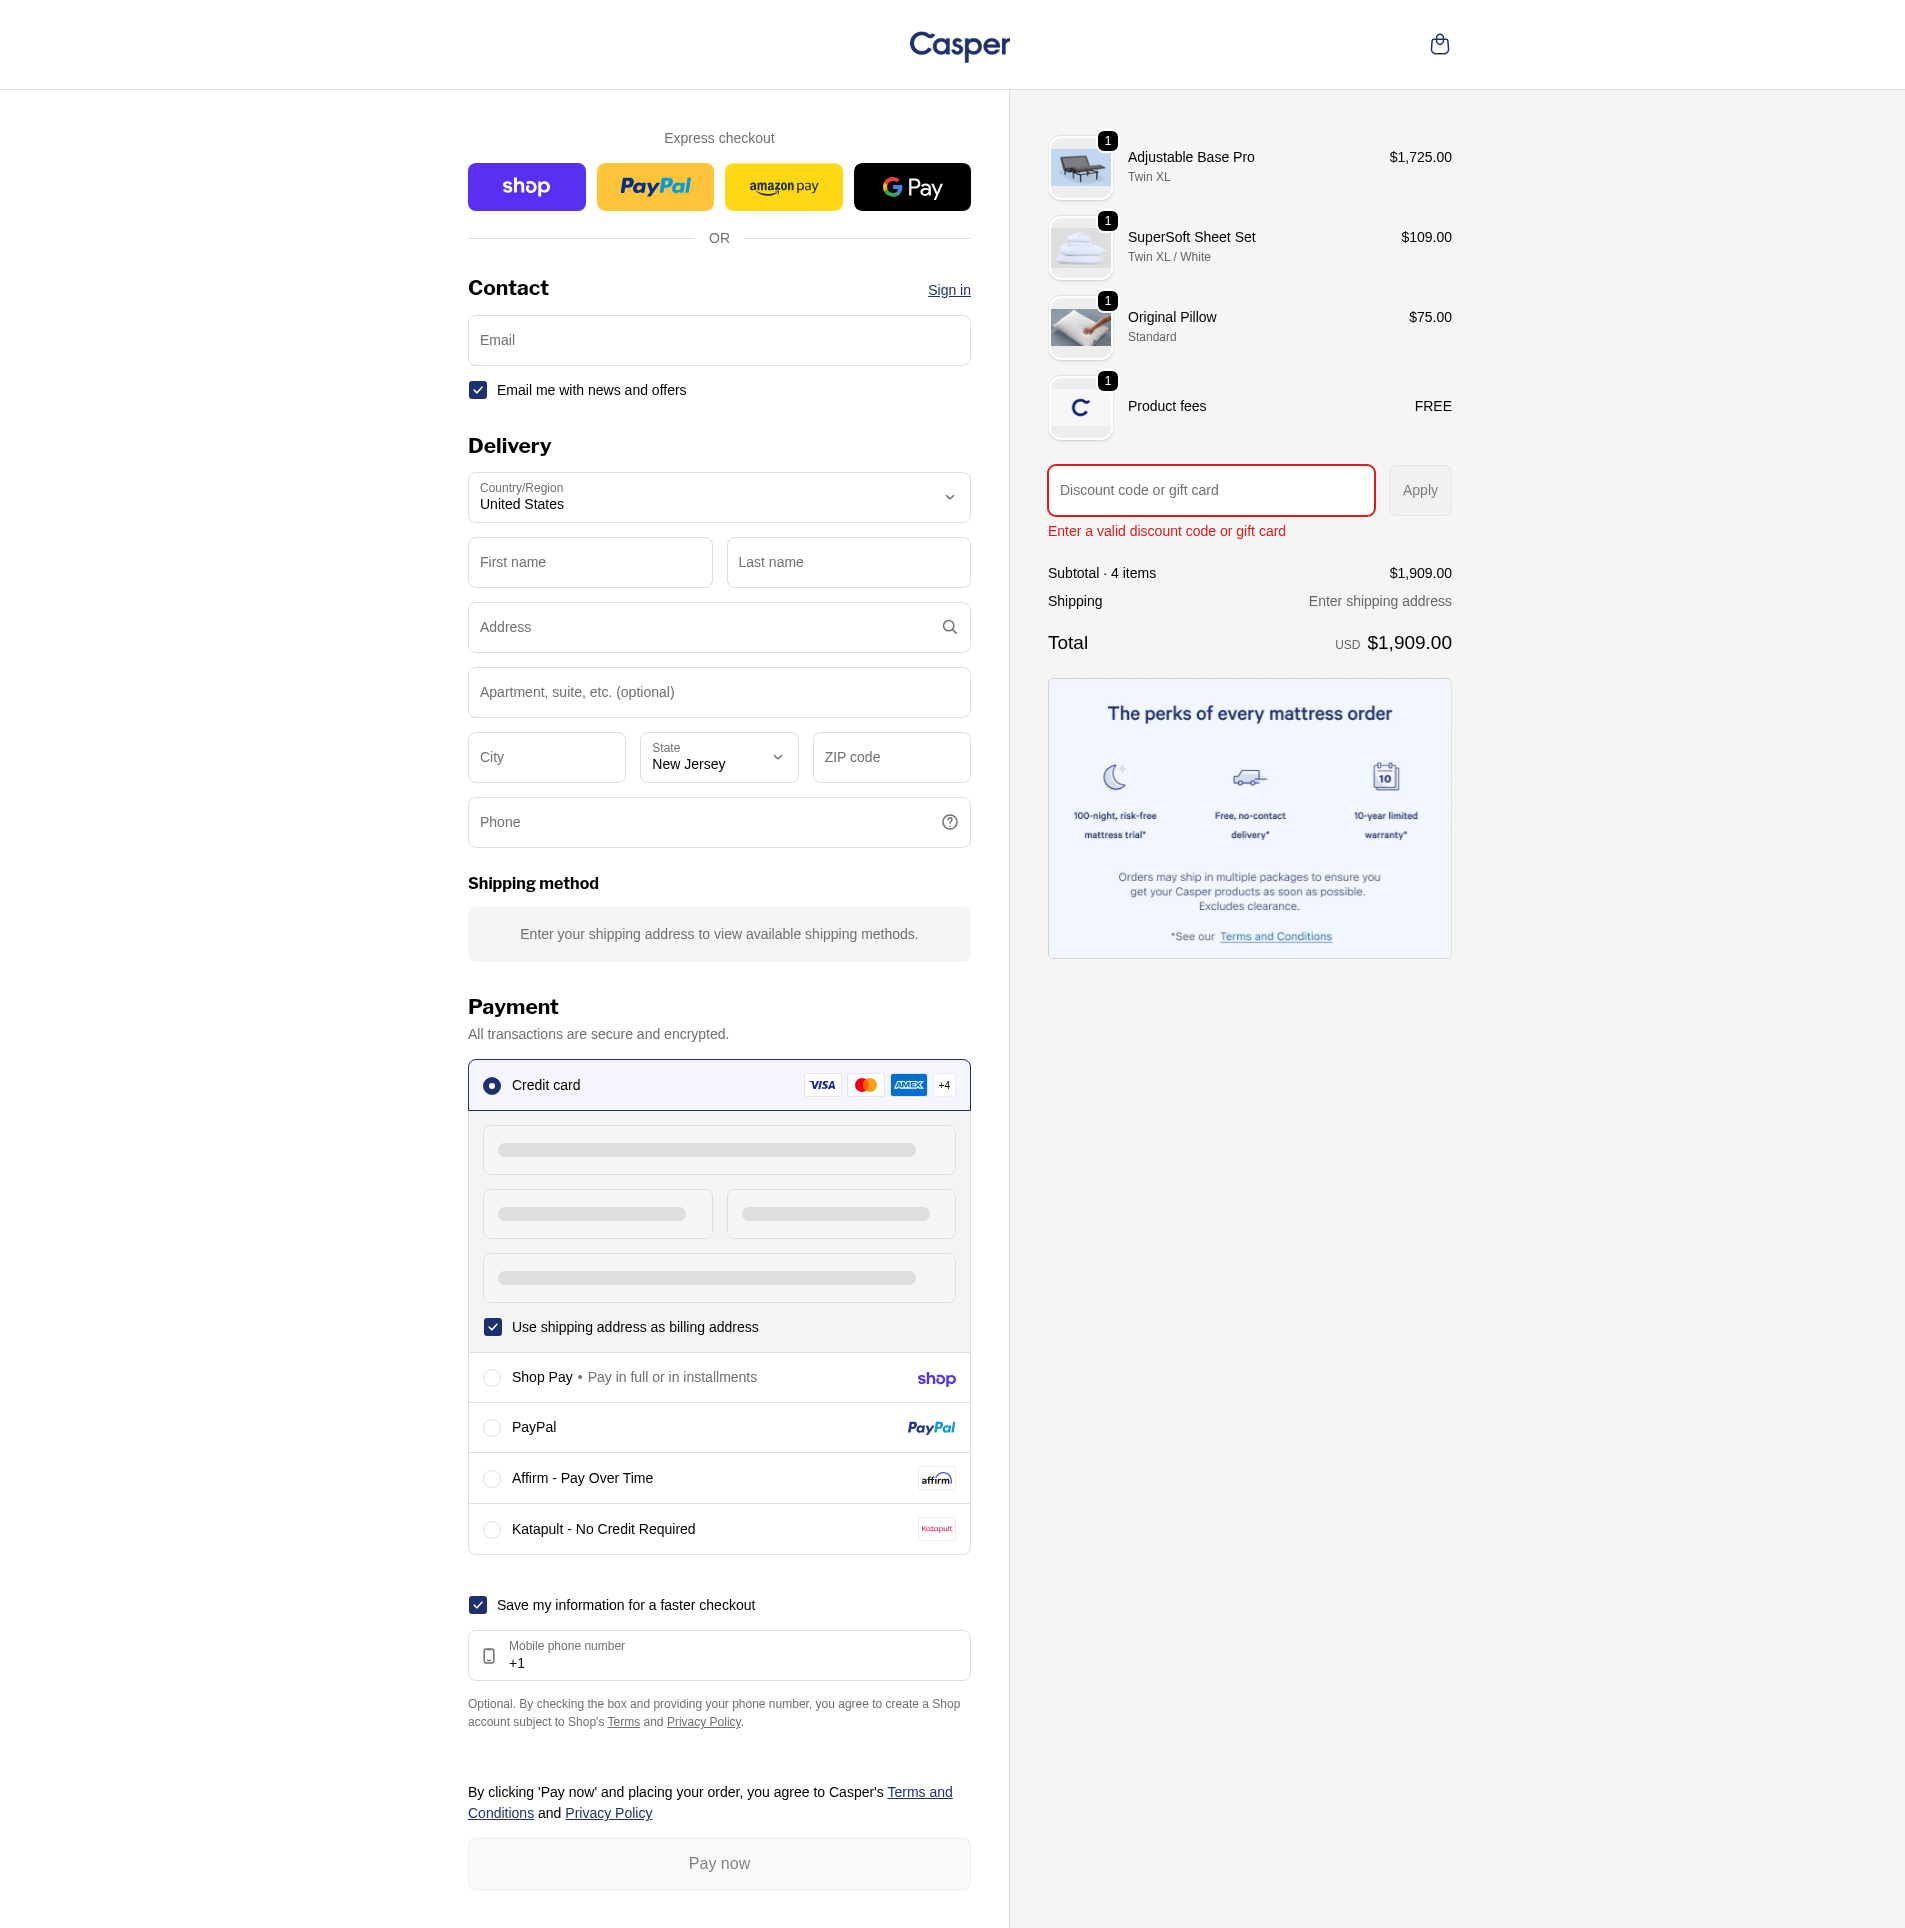Click the Discount code or gift card field
Screen dimensions: 1905x1928
pos(1211,490)
